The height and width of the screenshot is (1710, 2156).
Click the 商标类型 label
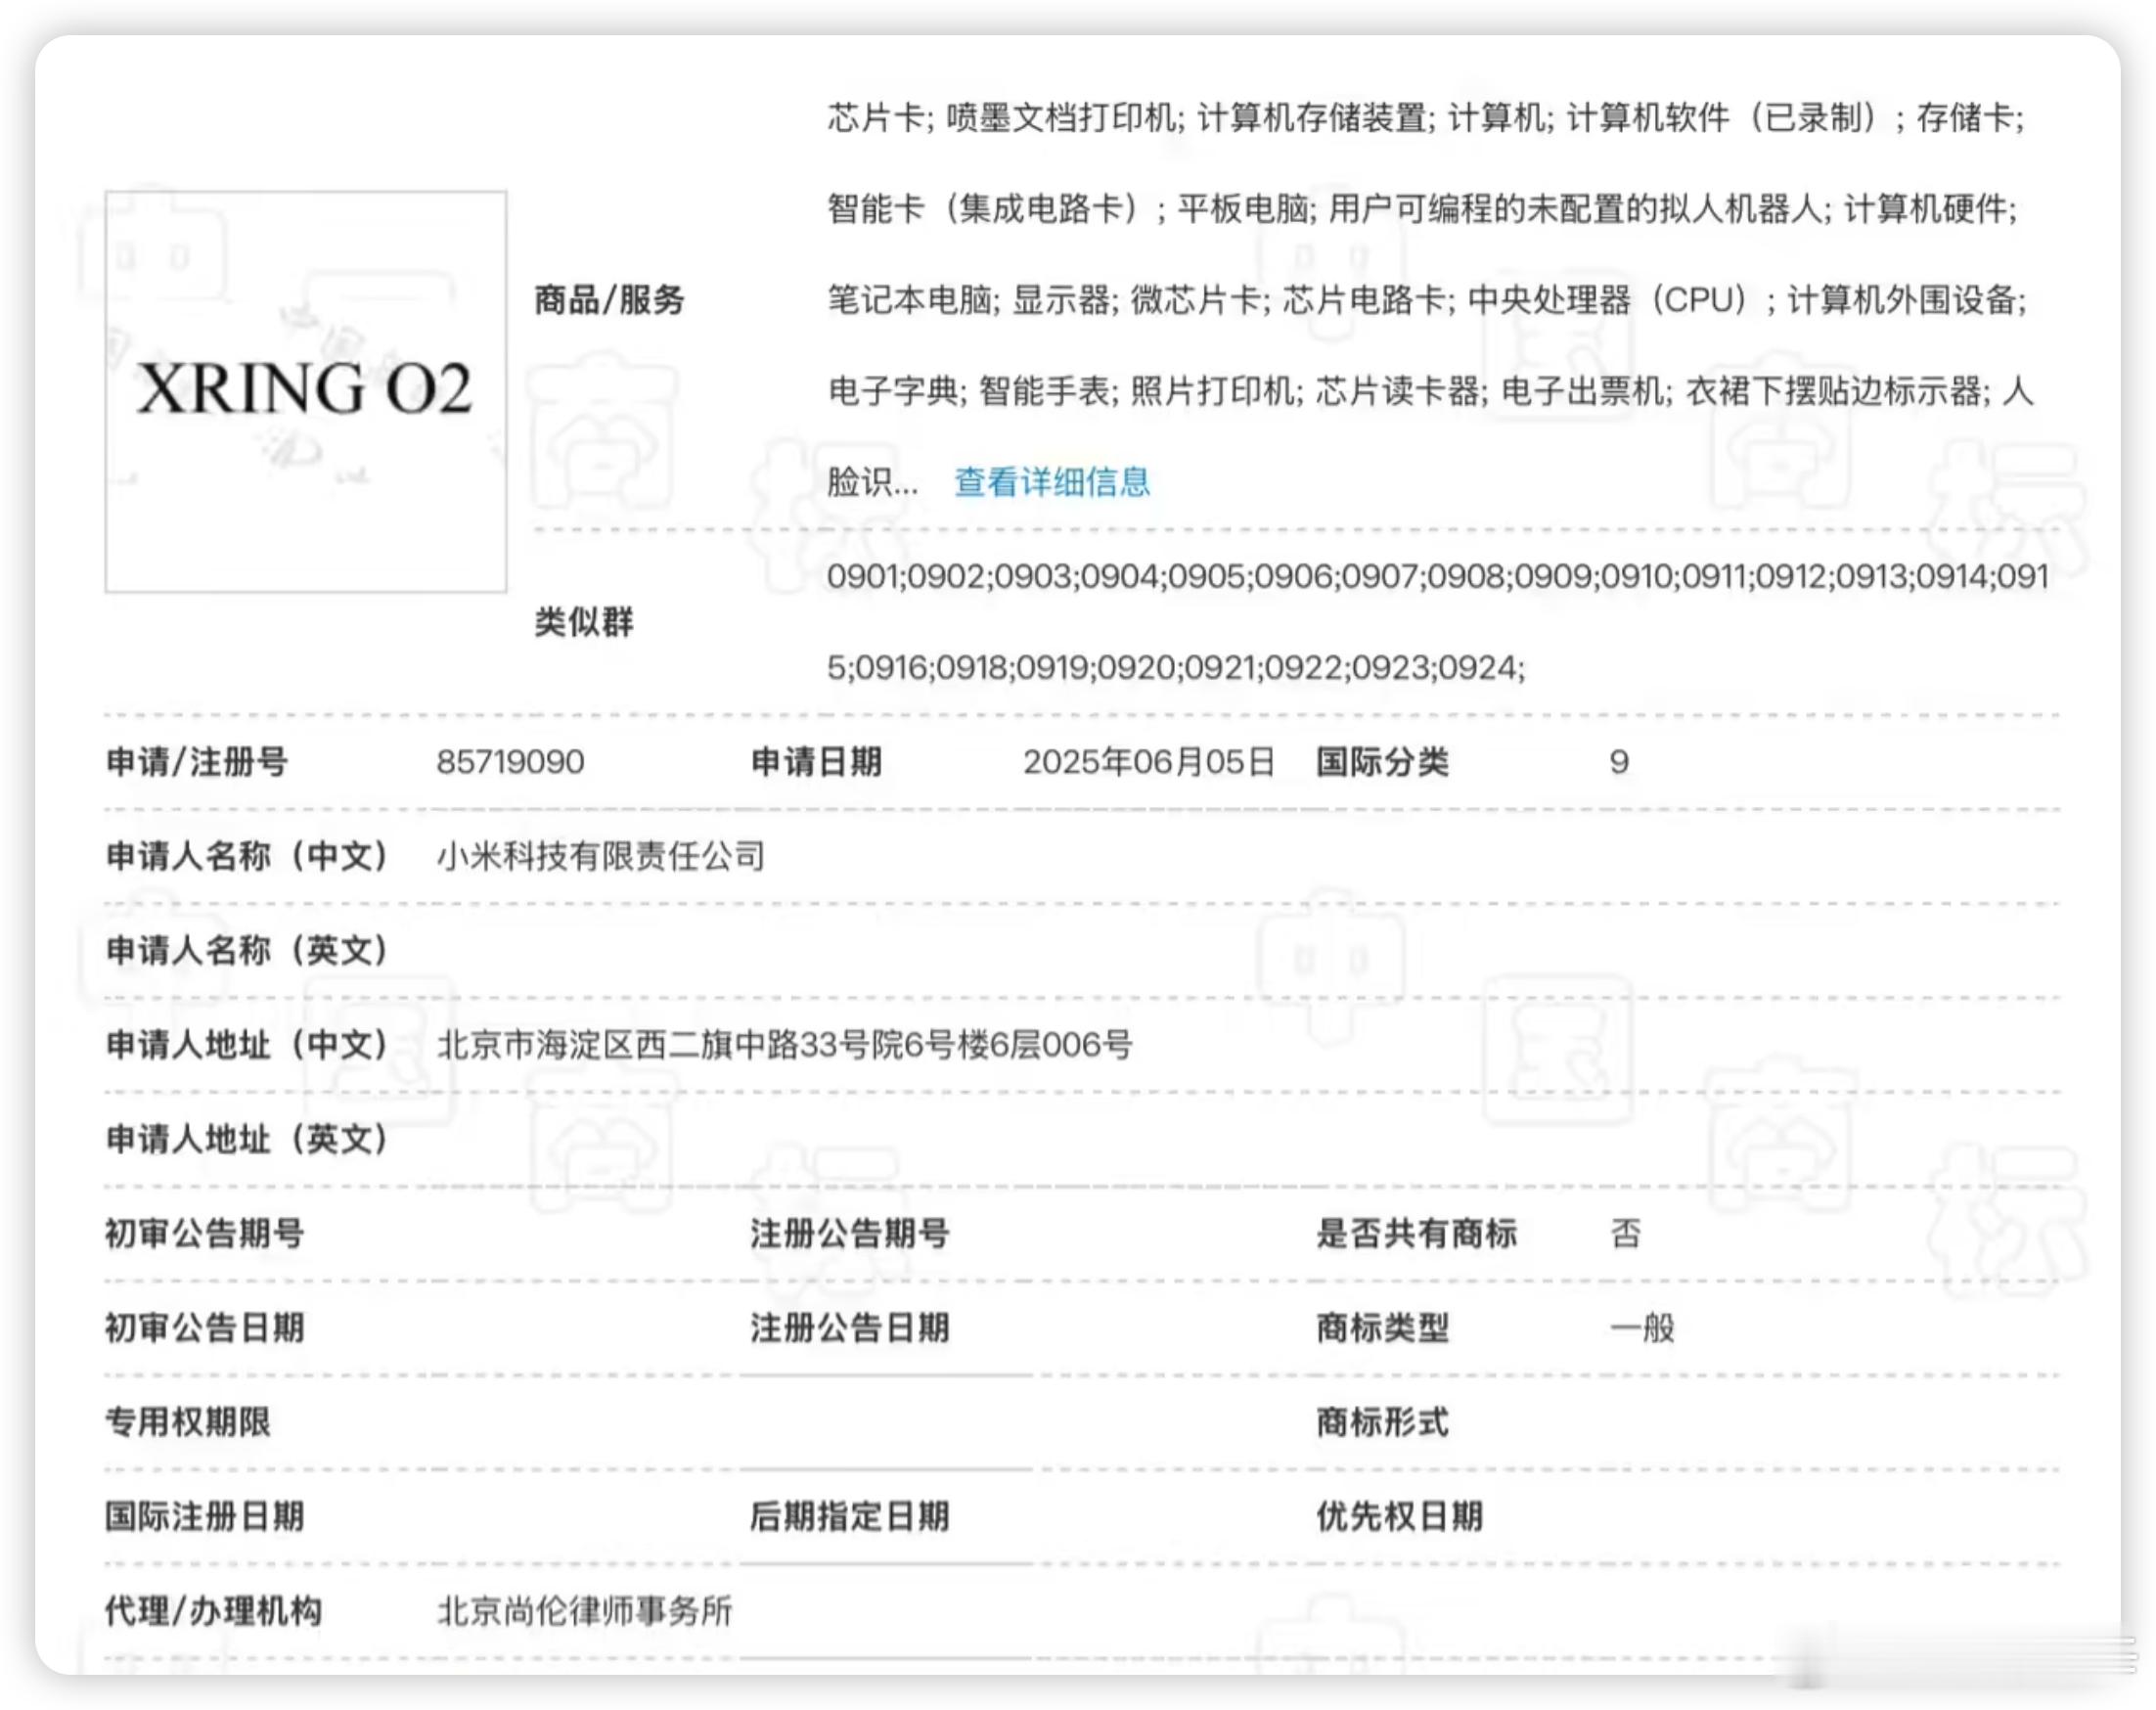[x=1382, y=1328]
